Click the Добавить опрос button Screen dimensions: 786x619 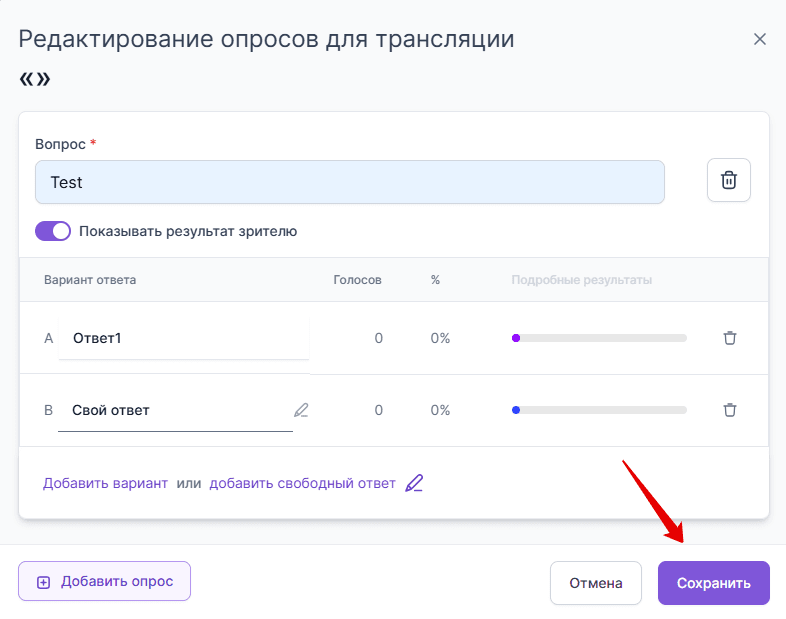click(104, 581)
